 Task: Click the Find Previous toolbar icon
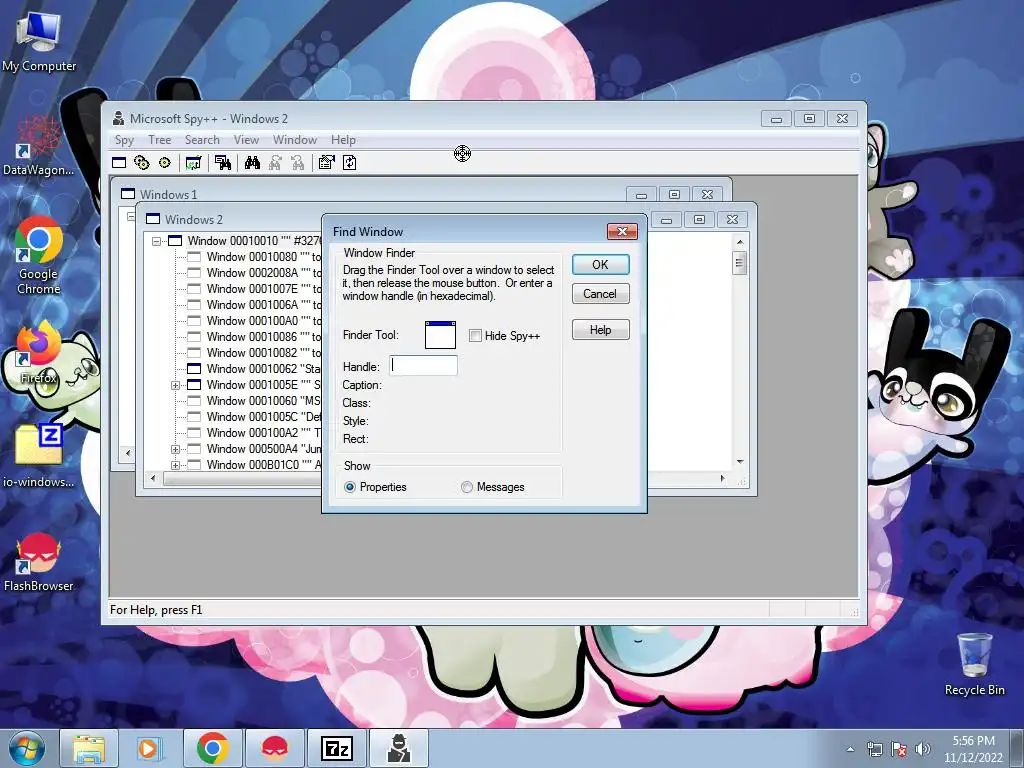coord(298,163)
